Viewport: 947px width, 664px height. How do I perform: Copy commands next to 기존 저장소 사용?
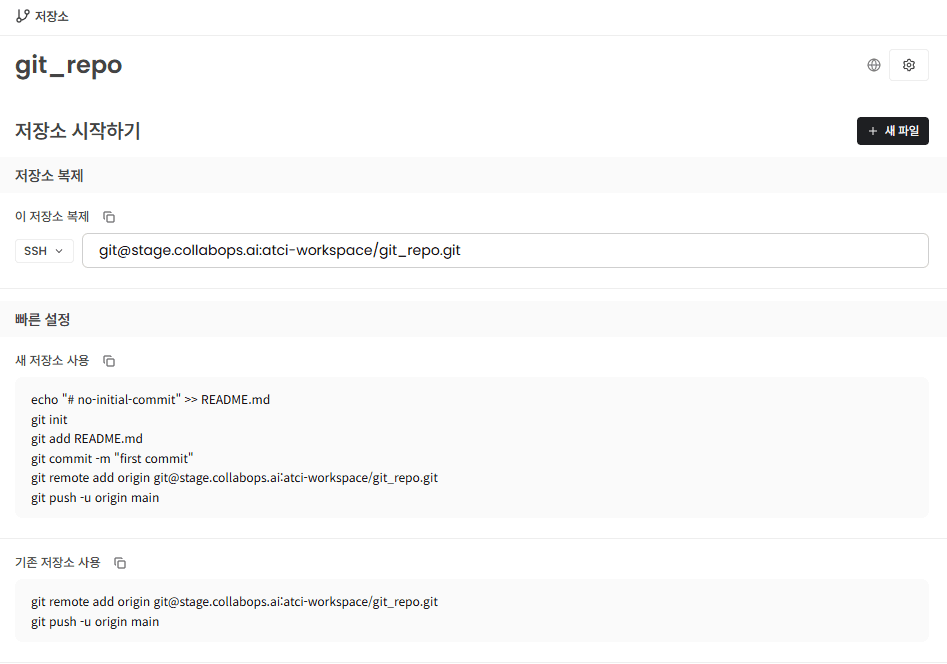pyautogui.click(x=120, y=563)
